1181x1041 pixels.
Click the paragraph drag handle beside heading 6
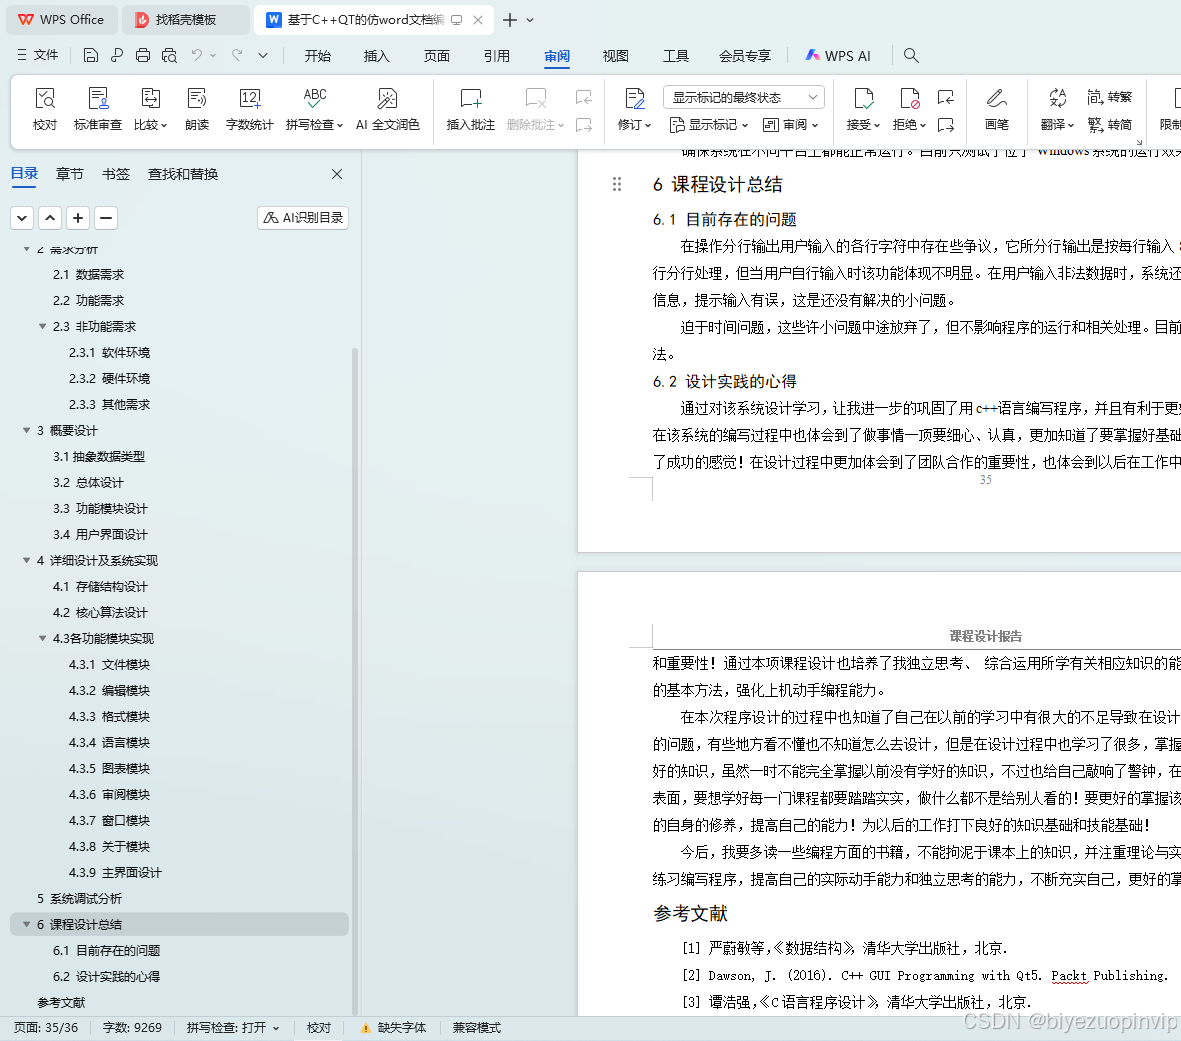click(x=617, y=184)
